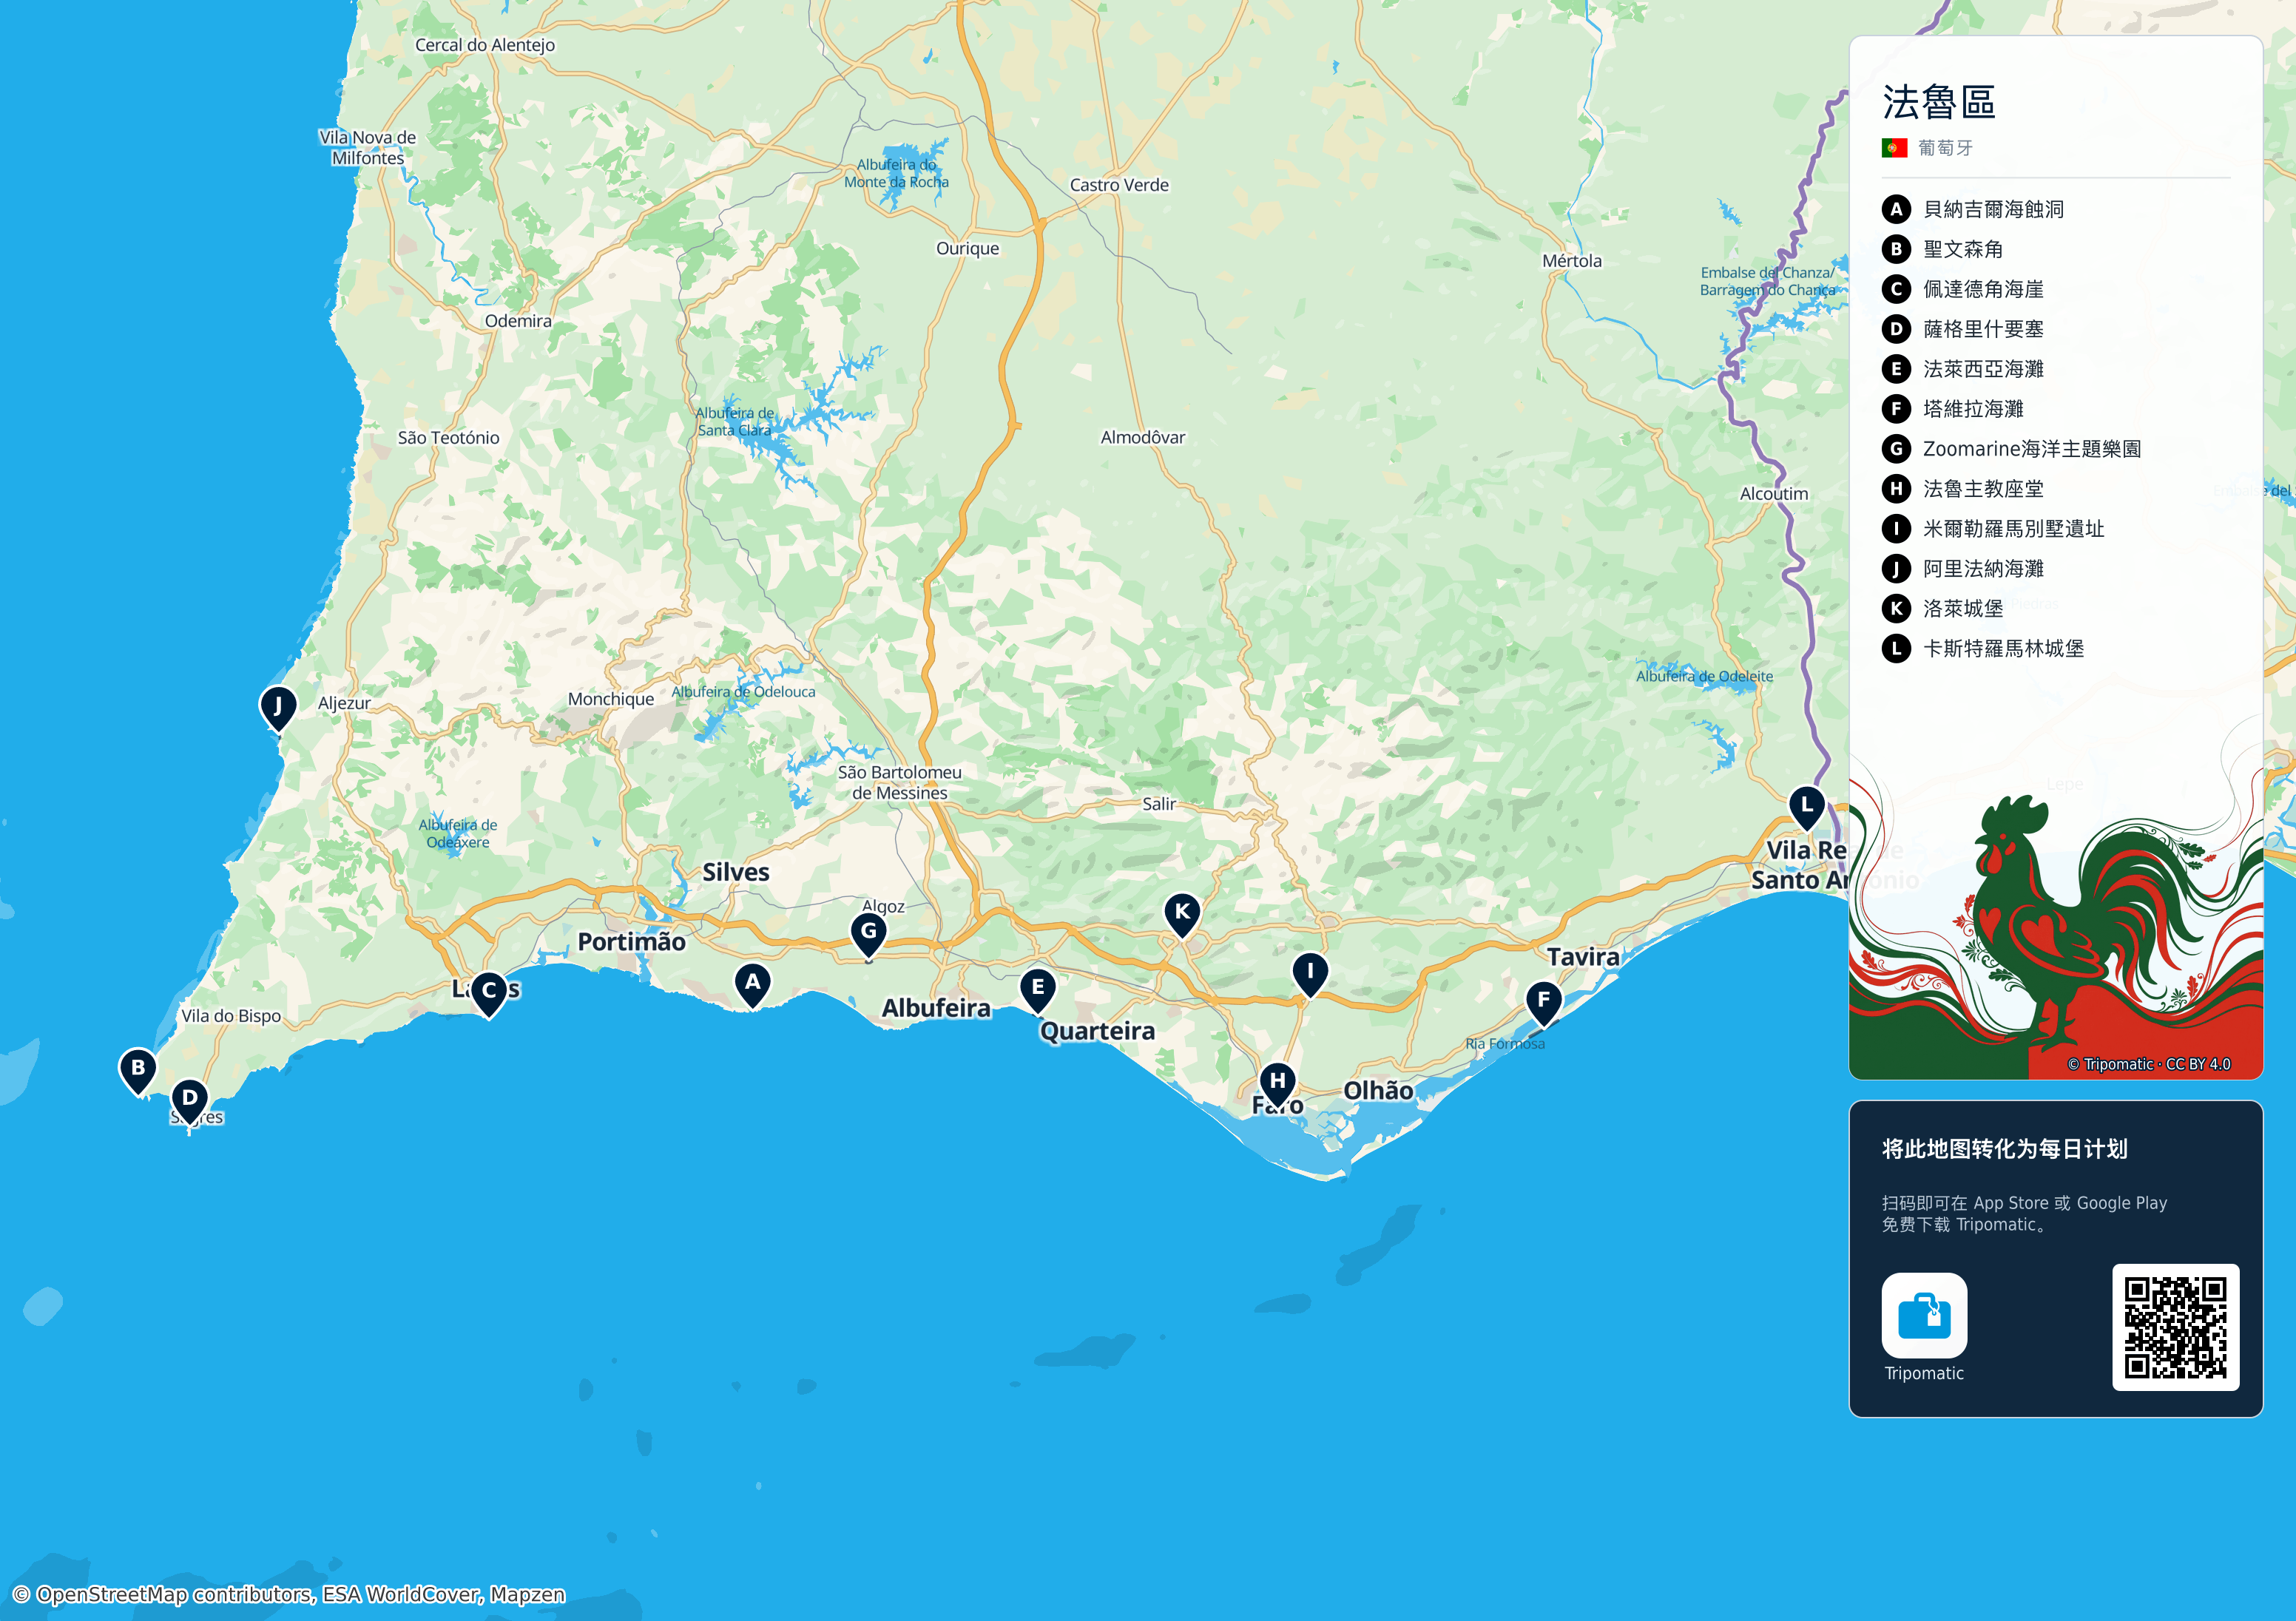Image resolution: width=2296 pixels, height=1621 pixels.
Task: Click the Monchique town label
Action: tap(611, 699)
